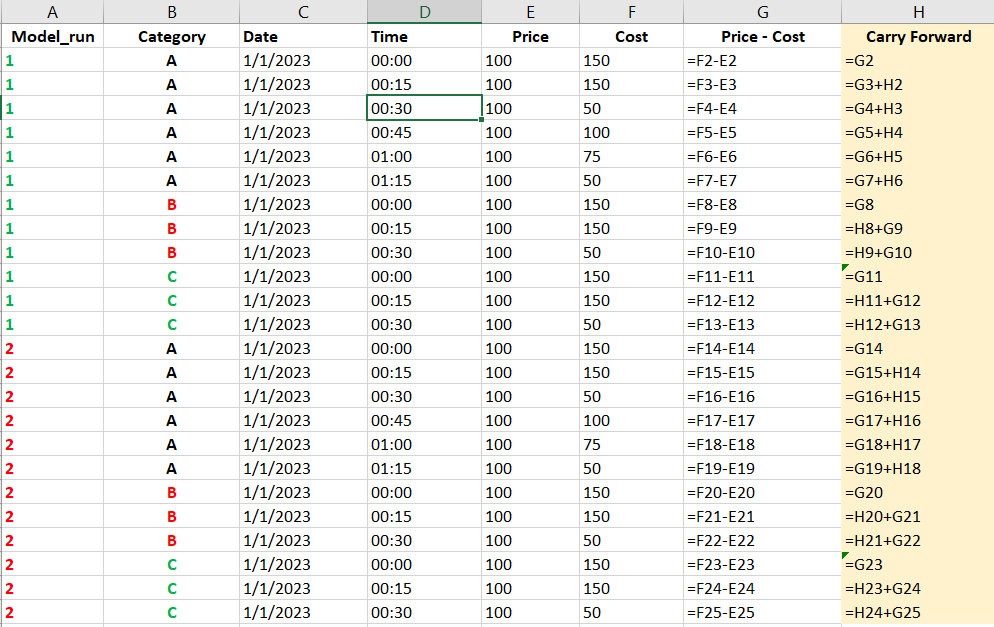Click the formula cell =F7-E7
Viewport: 994px width, 627px height.
click(x=763, y=181)
